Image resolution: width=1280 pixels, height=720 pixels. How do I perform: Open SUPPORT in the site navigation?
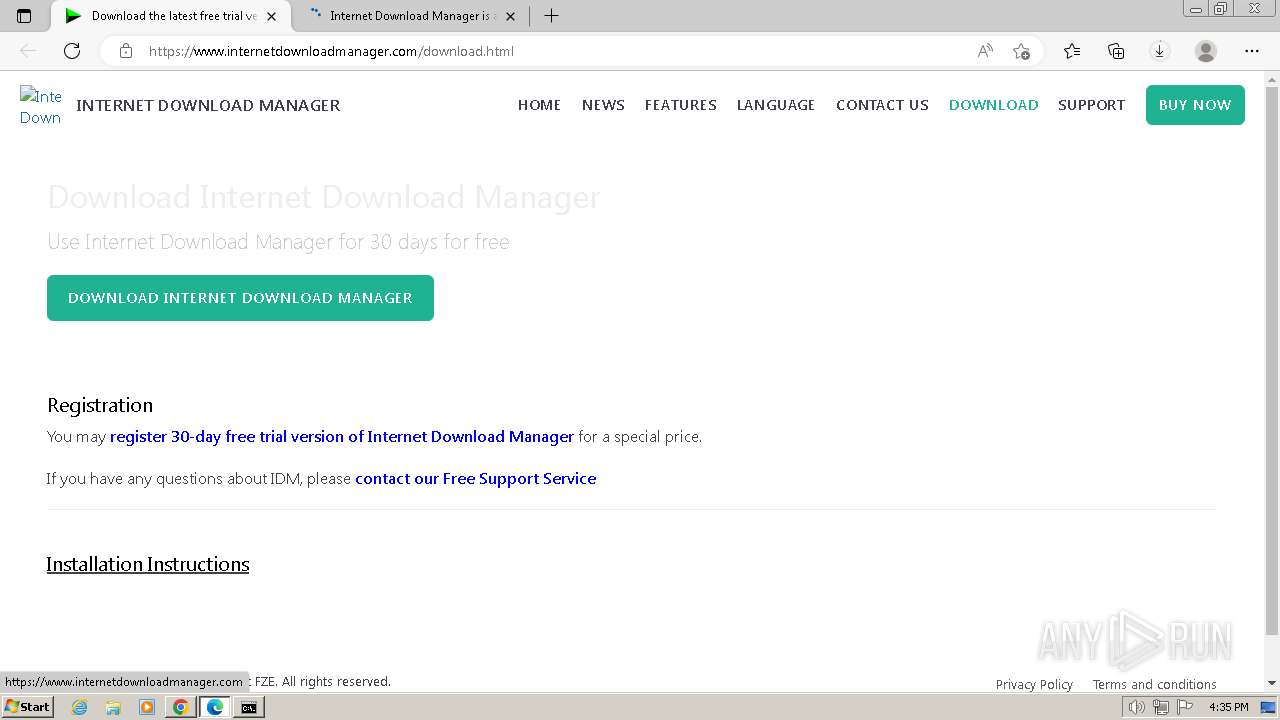[x=1091, y=105]
